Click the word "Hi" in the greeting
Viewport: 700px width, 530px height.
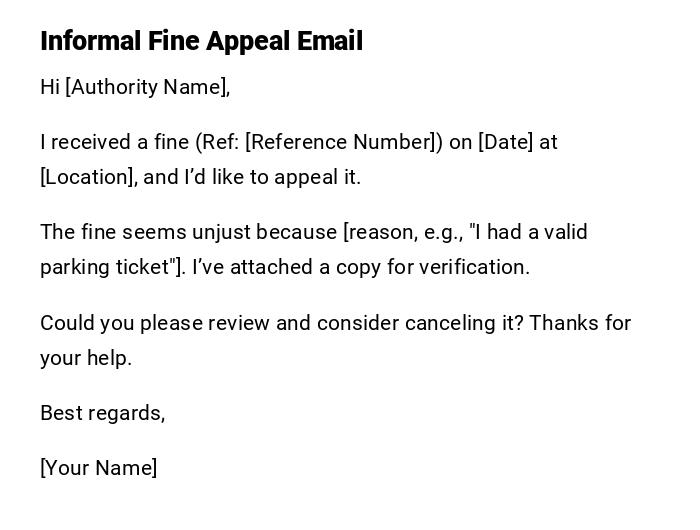point(50,87)
